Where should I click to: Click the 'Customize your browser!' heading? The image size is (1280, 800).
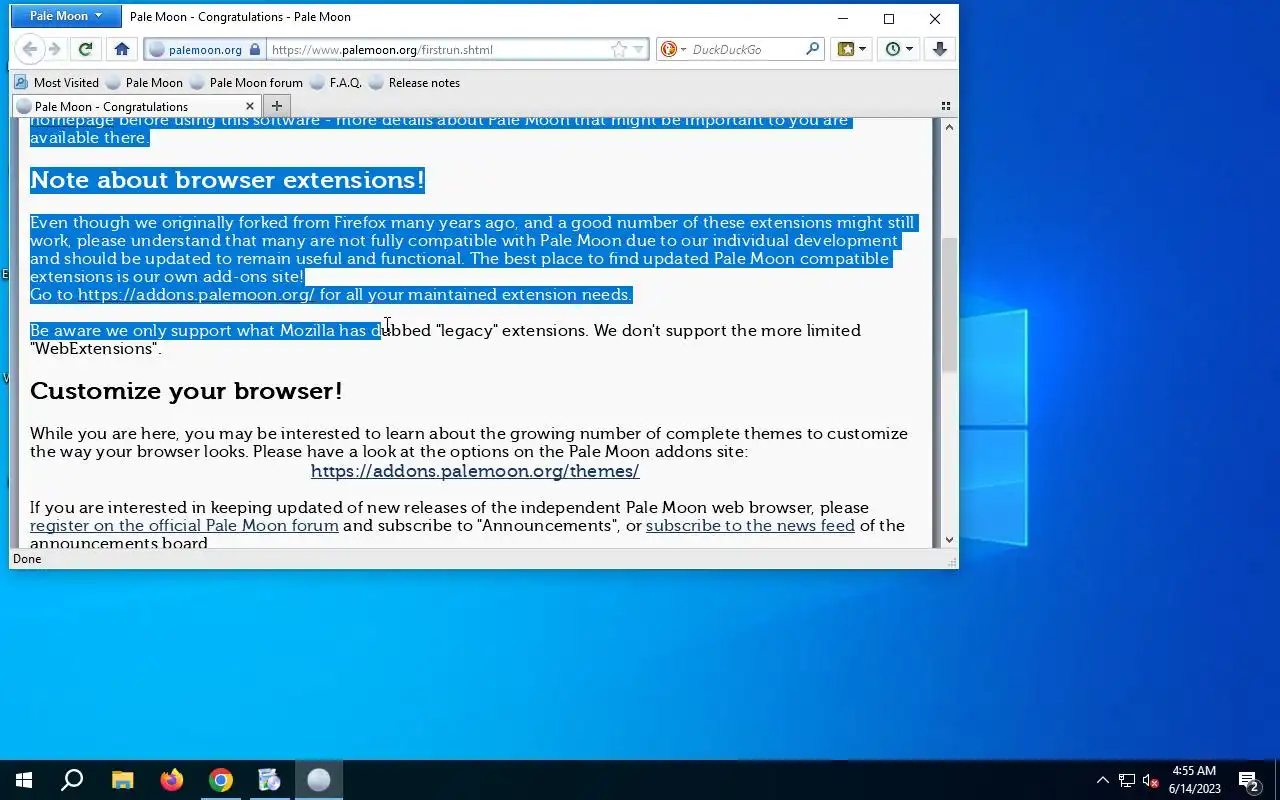186,391
